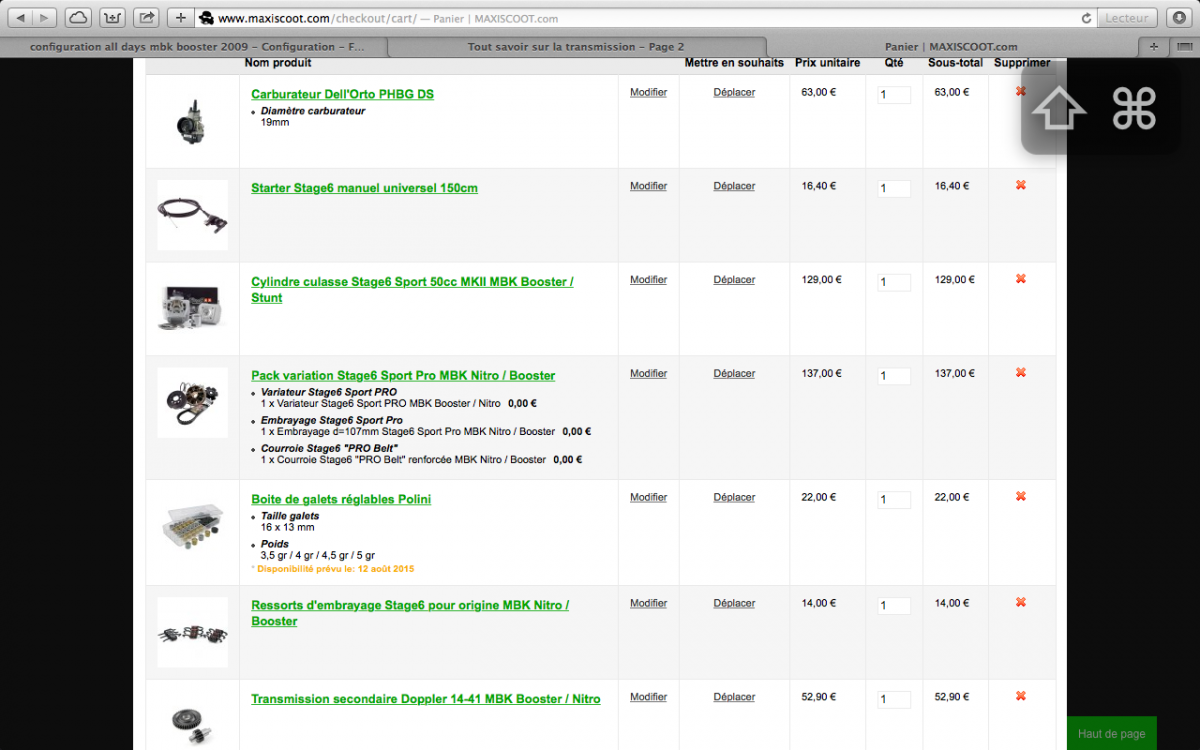The height and width of the screenshot is (750, 1200).
Task: Edit quantity field for Carburateur Dell'Orto
Action: (x=894, y=95)
